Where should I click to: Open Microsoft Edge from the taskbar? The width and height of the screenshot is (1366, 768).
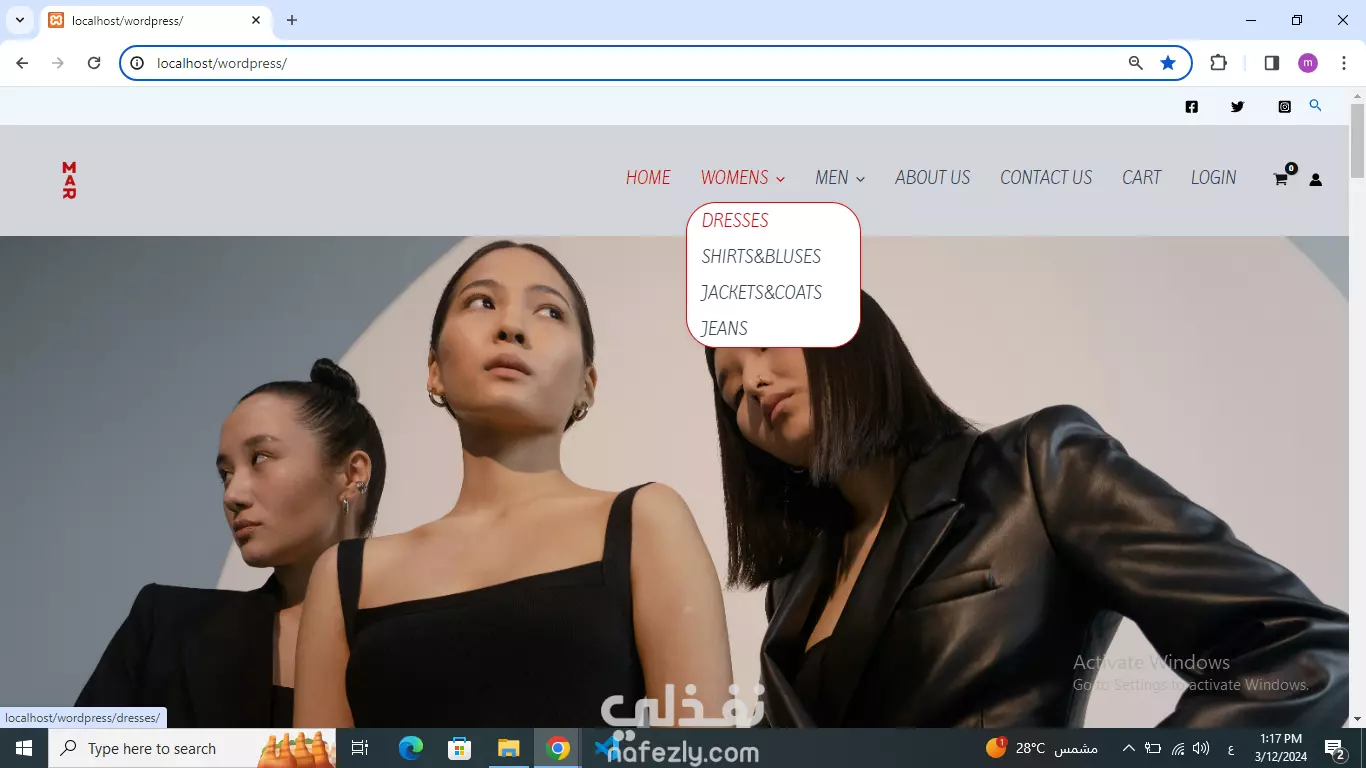pos(410,748)
